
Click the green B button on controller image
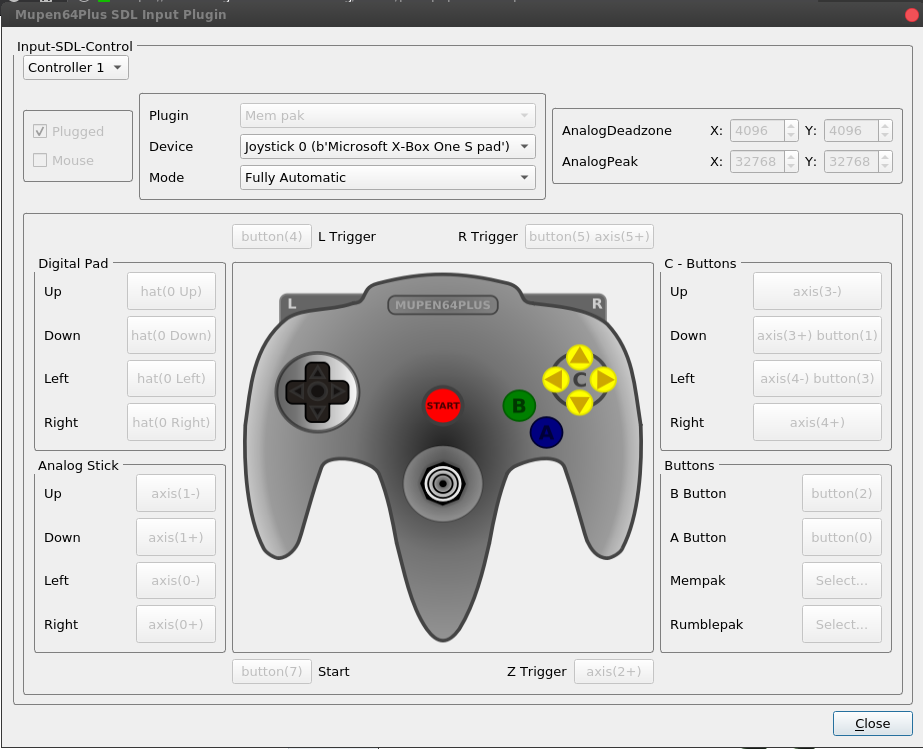coord(519,406)
